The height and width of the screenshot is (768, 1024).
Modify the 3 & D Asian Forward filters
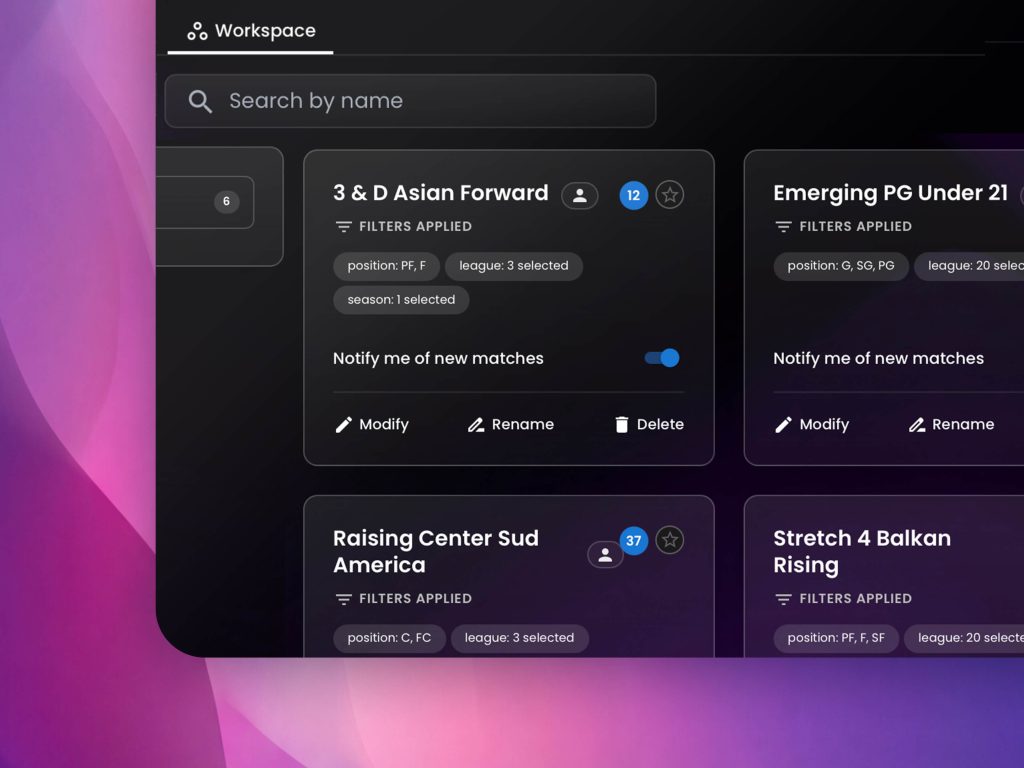(372, 424)
